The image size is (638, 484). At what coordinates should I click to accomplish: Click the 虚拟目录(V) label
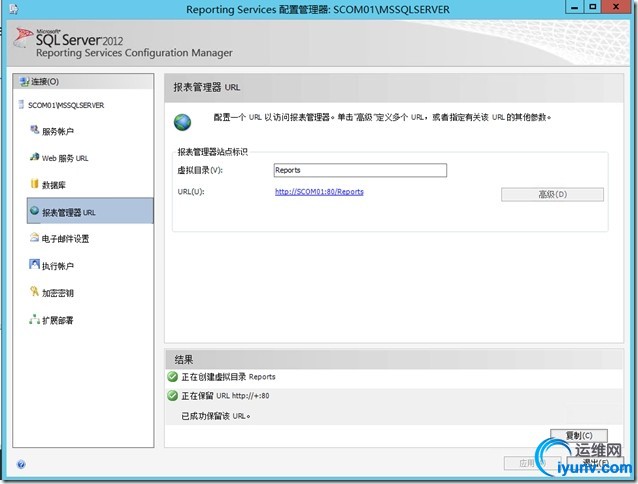[200, 170]
